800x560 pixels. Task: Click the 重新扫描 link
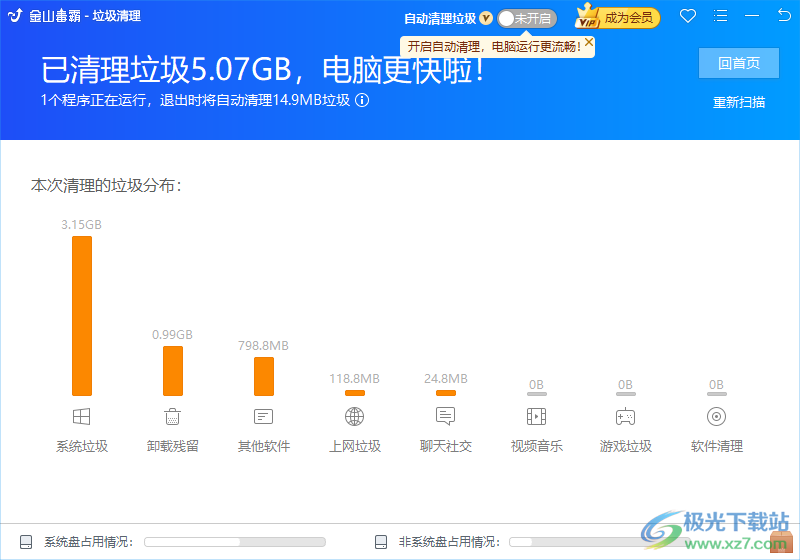tap(739, 103)
